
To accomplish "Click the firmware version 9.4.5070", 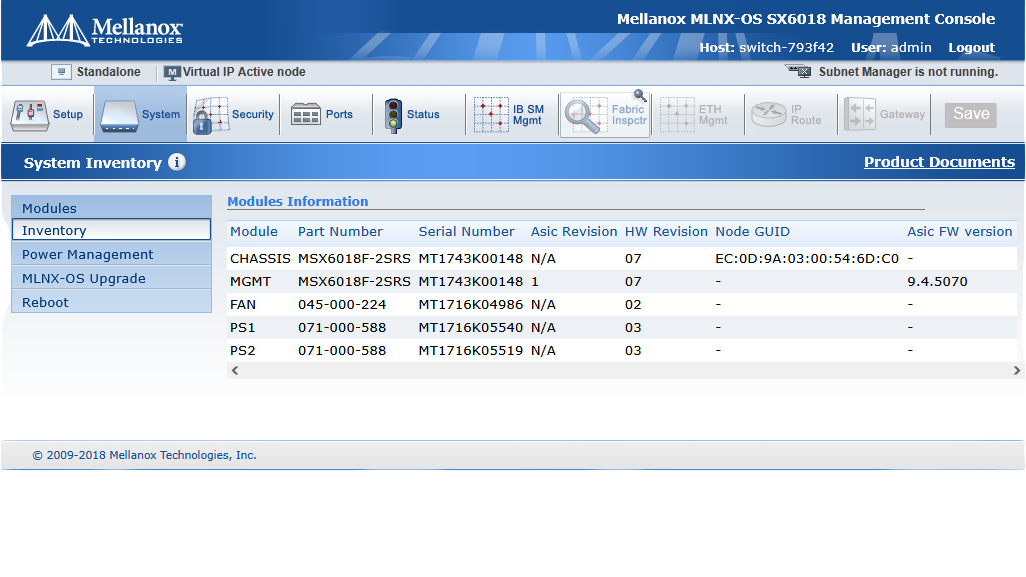I will tap(937, 281).
